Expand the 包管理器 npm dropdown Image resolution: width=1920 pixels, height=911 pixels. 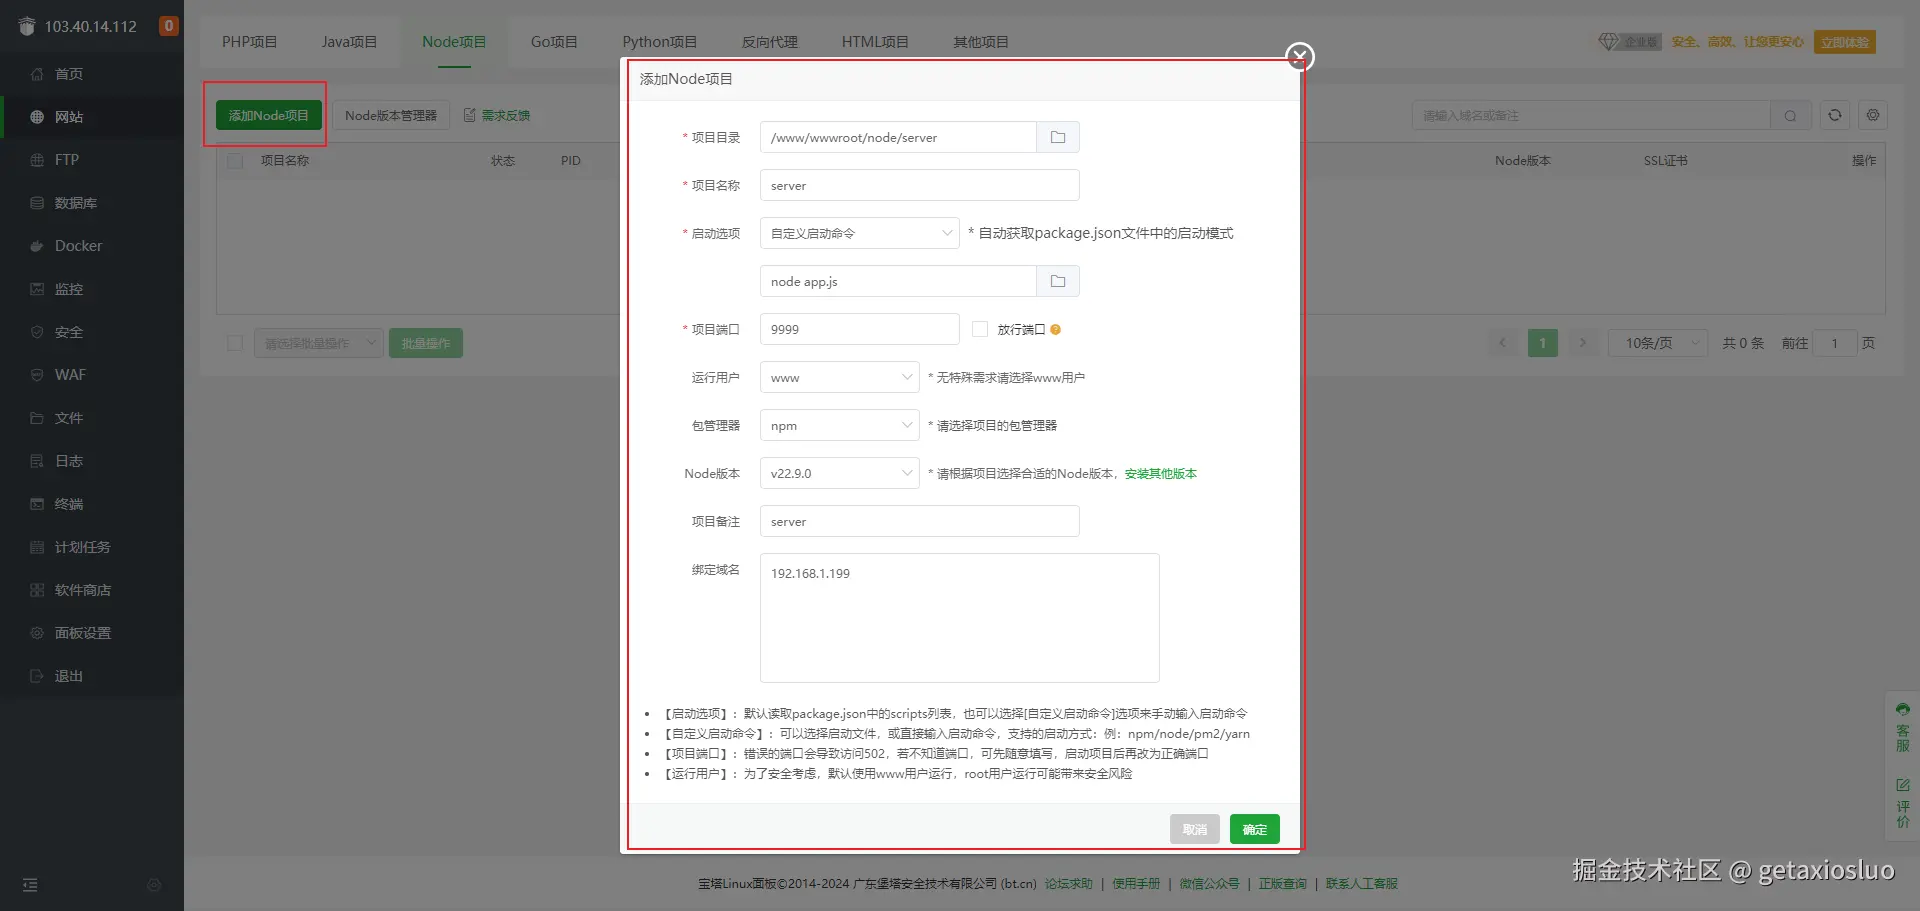(840, 425)
